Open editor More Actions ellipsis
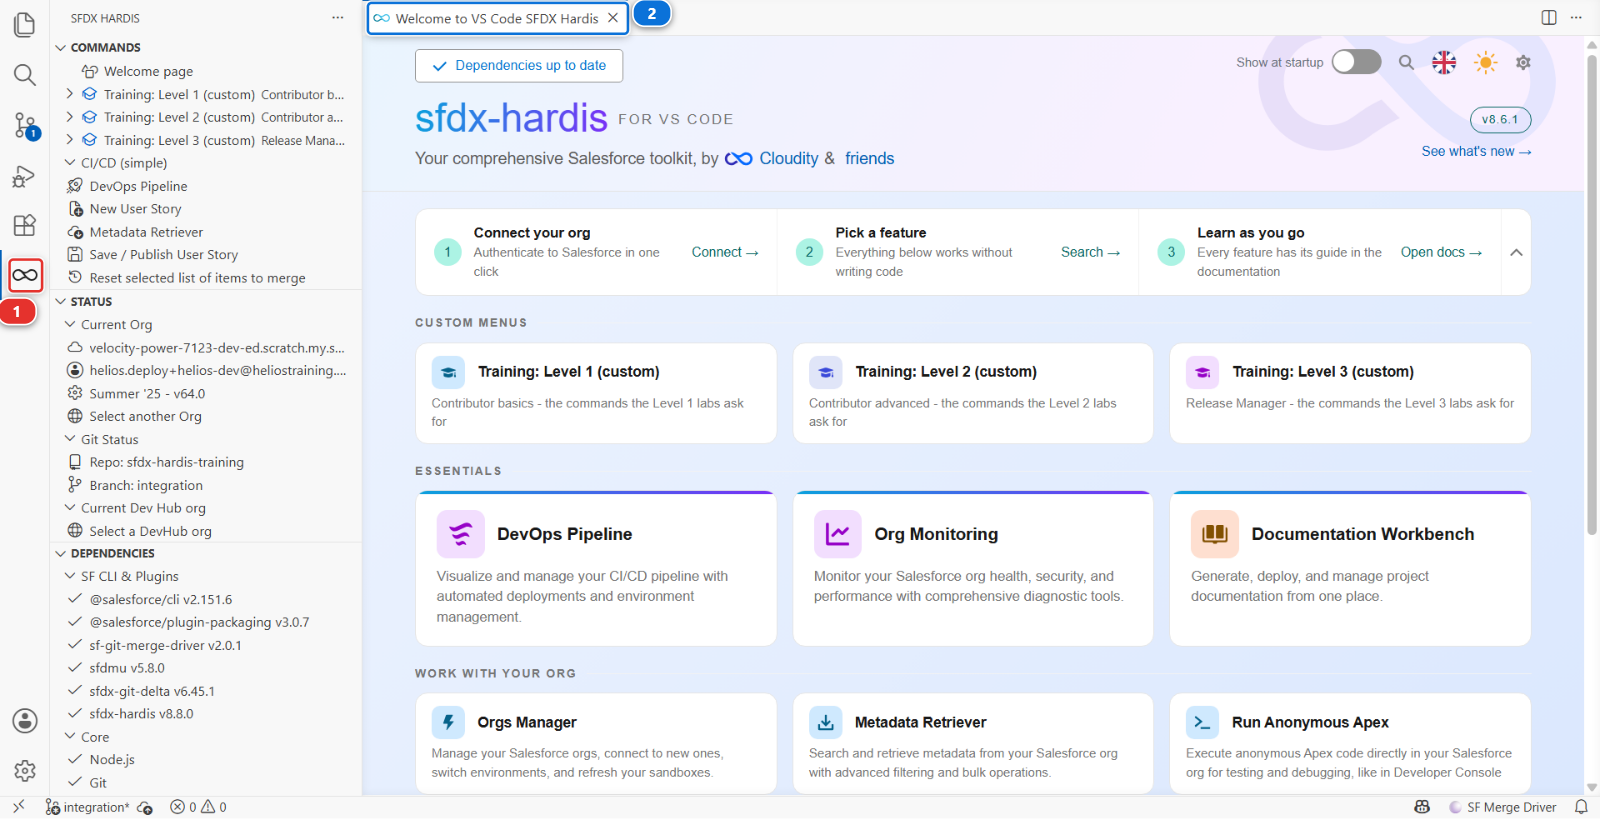This screenshot has width=1600, height=819. 1576,17
